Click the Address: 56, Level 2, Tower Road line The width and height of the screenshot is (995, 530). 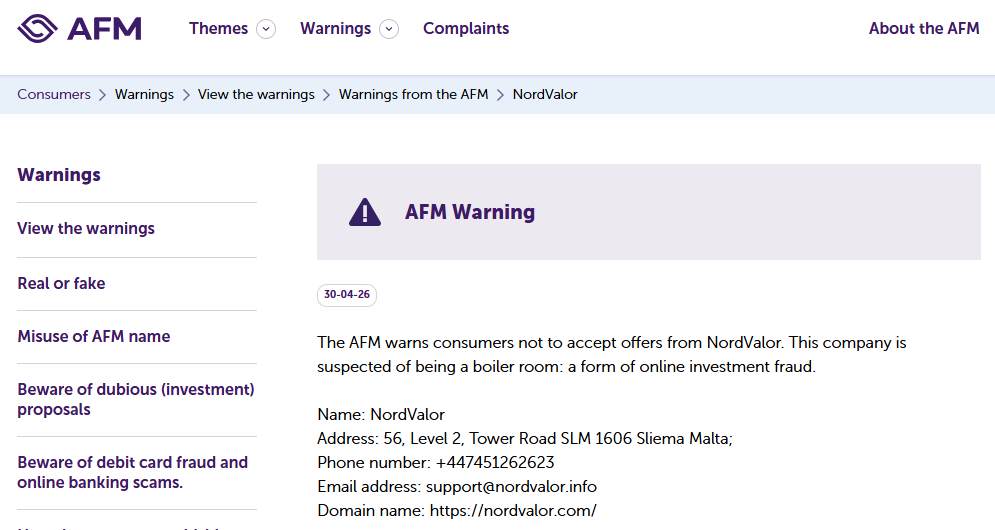[x=525, y=439]
